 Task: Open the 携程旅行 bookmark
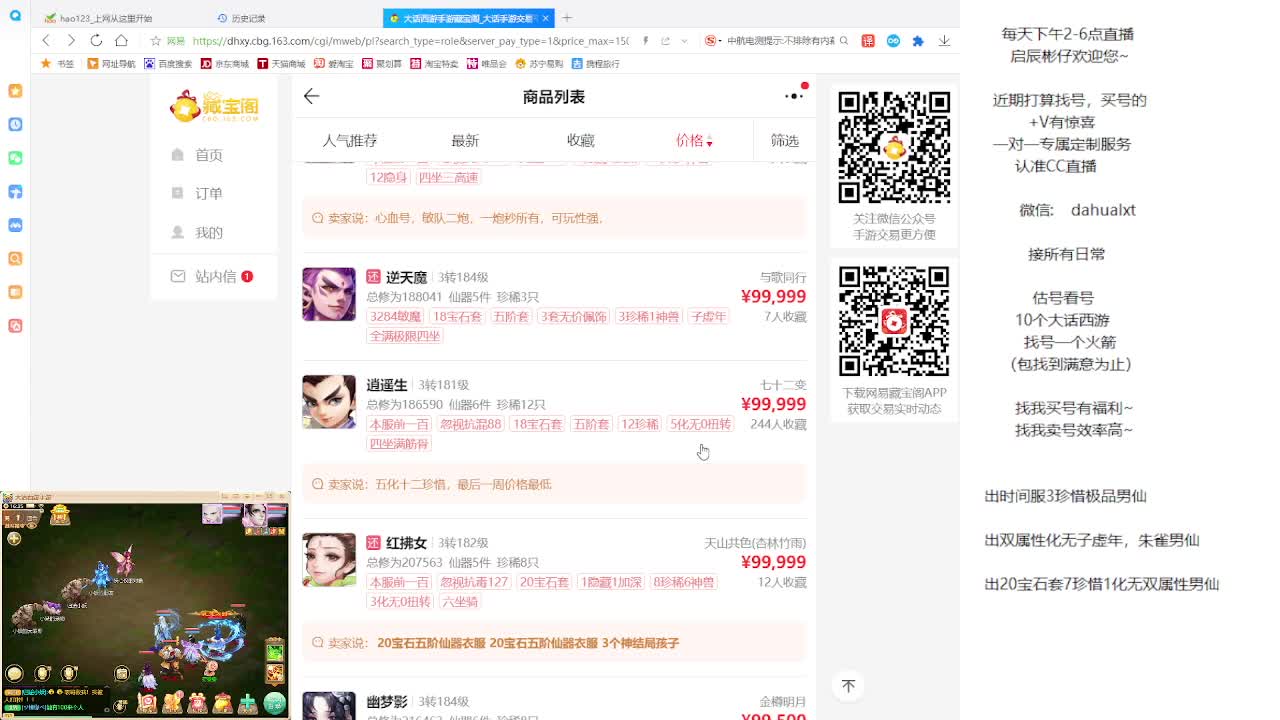point(596,64)
